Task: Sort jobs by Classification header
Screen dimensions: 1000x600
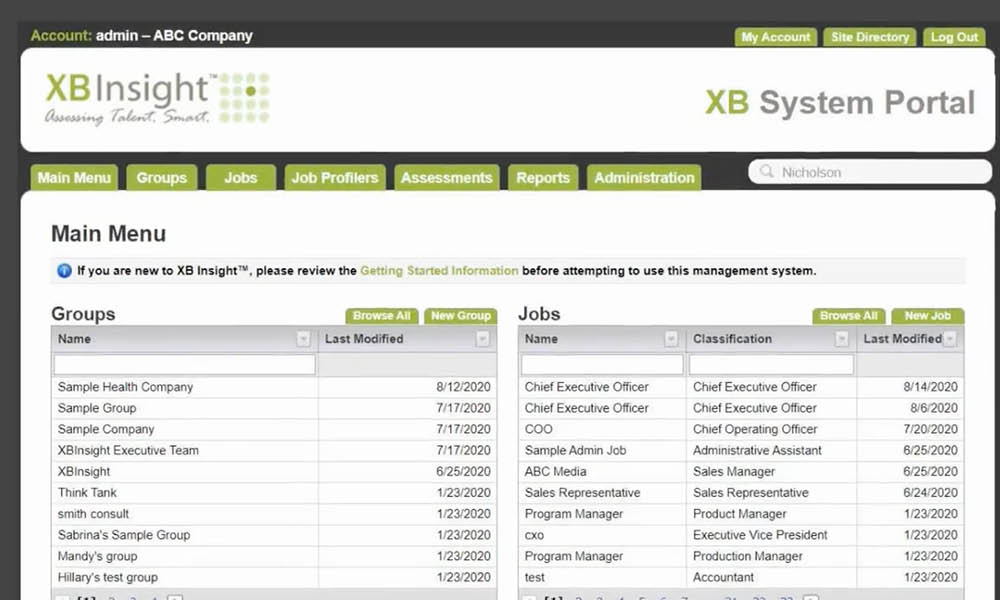Action: [732, 339]
